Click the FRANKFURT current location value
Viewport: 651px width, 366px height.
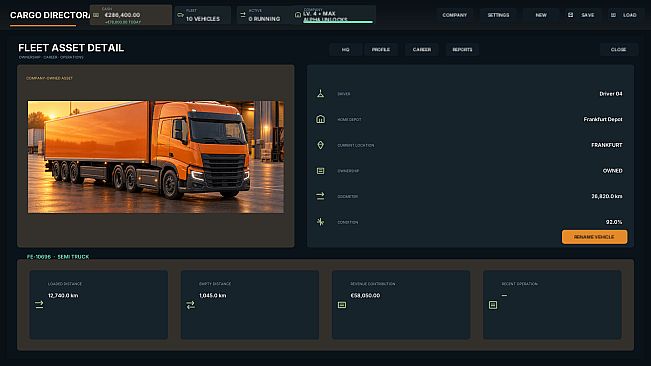click(607, 145)
